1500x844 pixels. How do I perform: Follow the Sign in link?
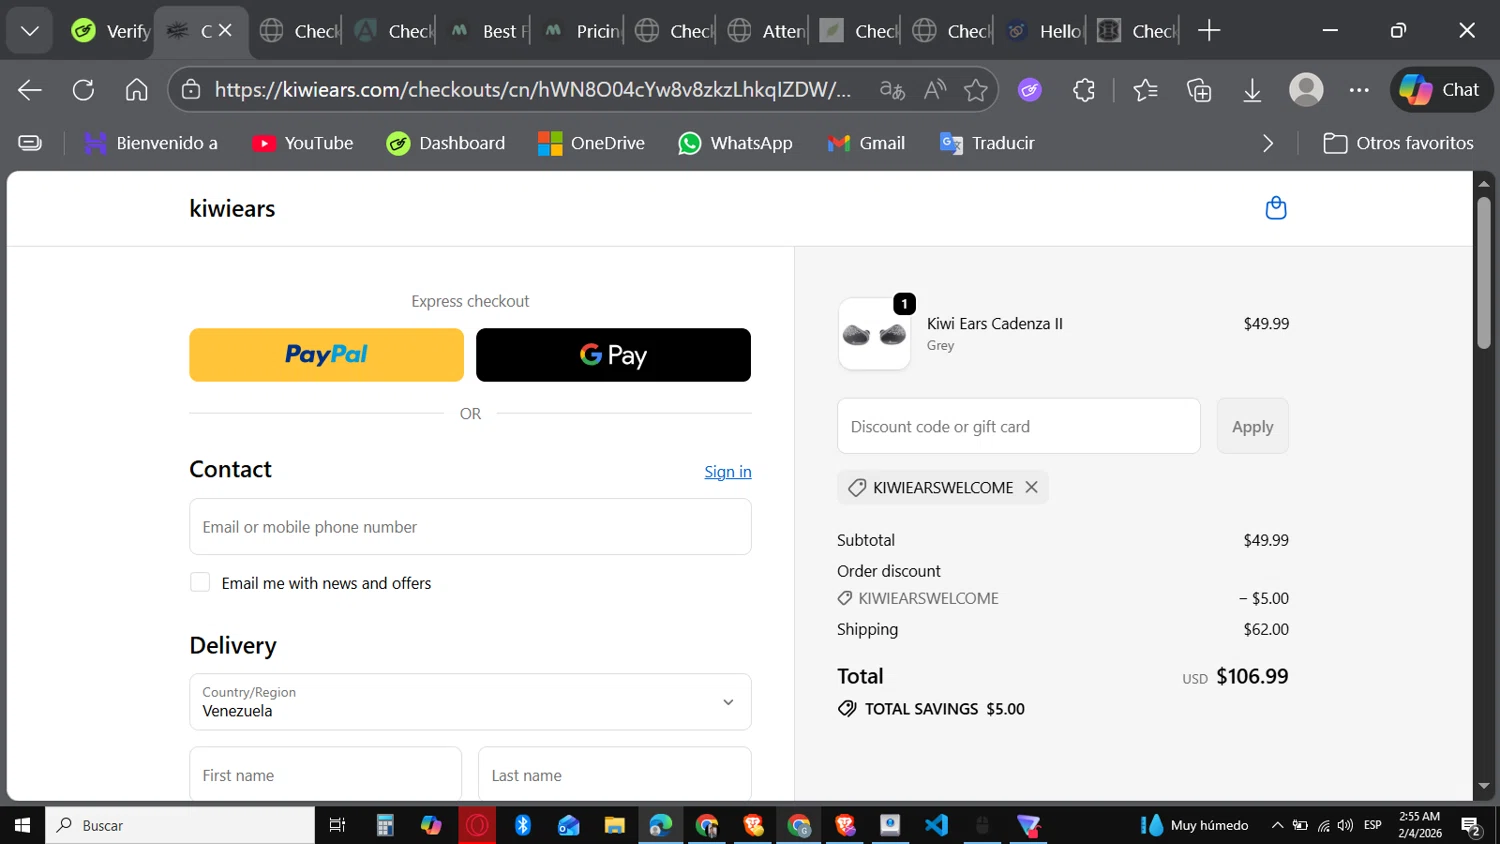click(727, 472)
